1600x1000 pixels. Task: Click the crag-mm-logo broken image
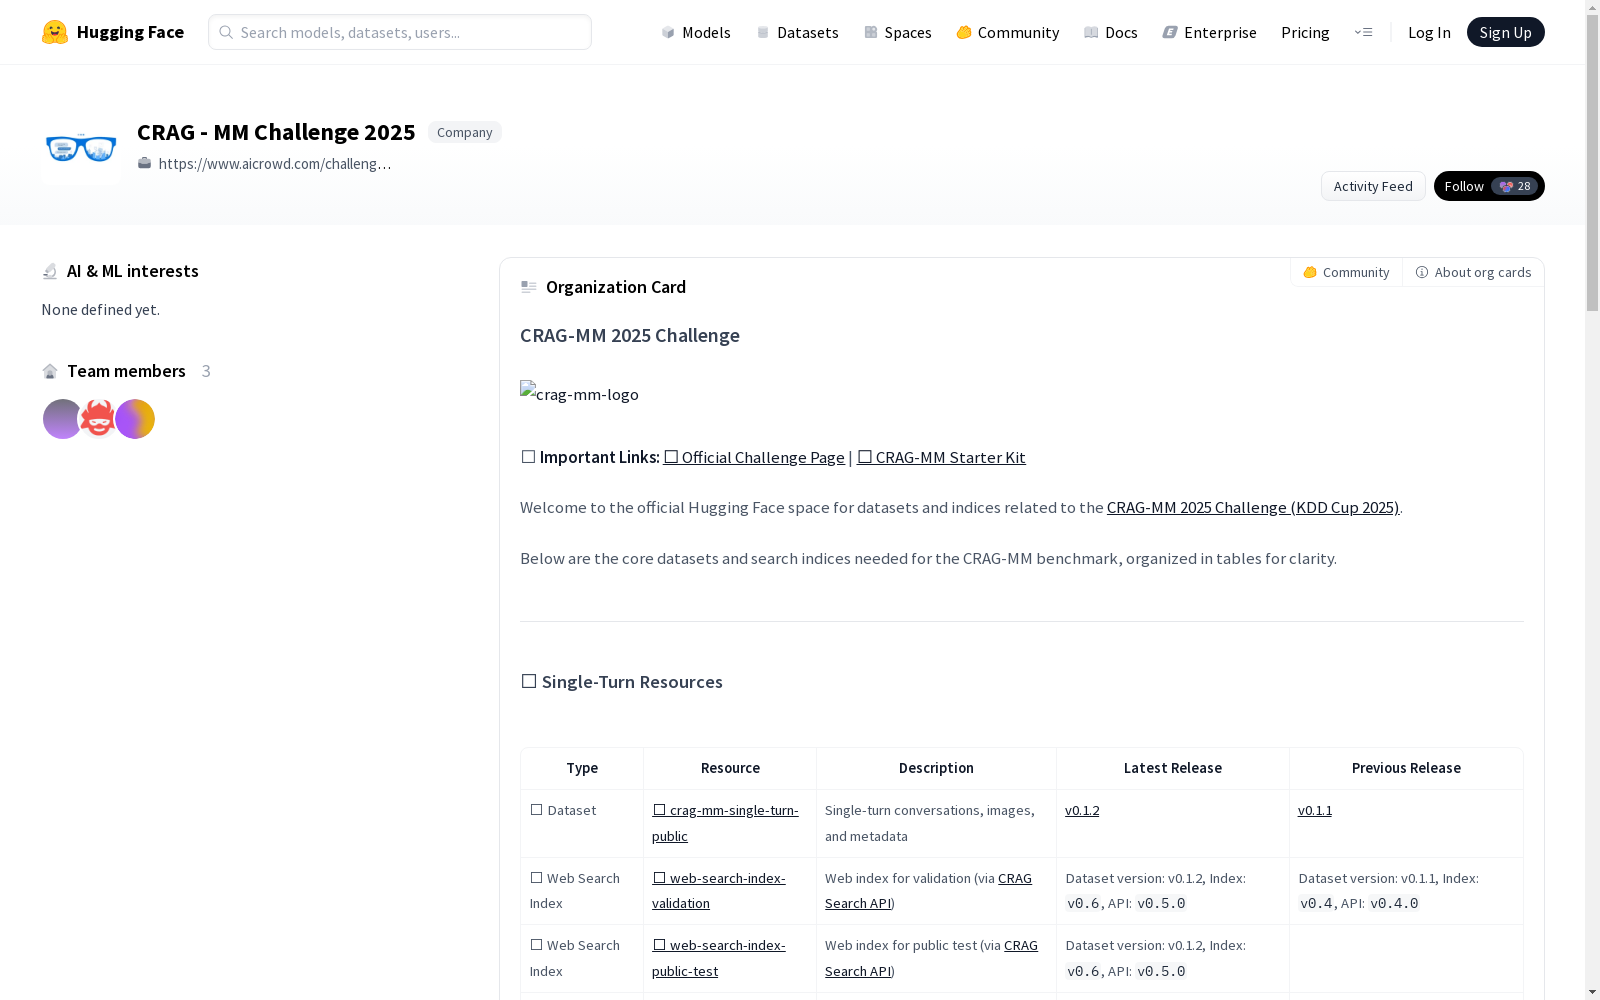(579, 394)
